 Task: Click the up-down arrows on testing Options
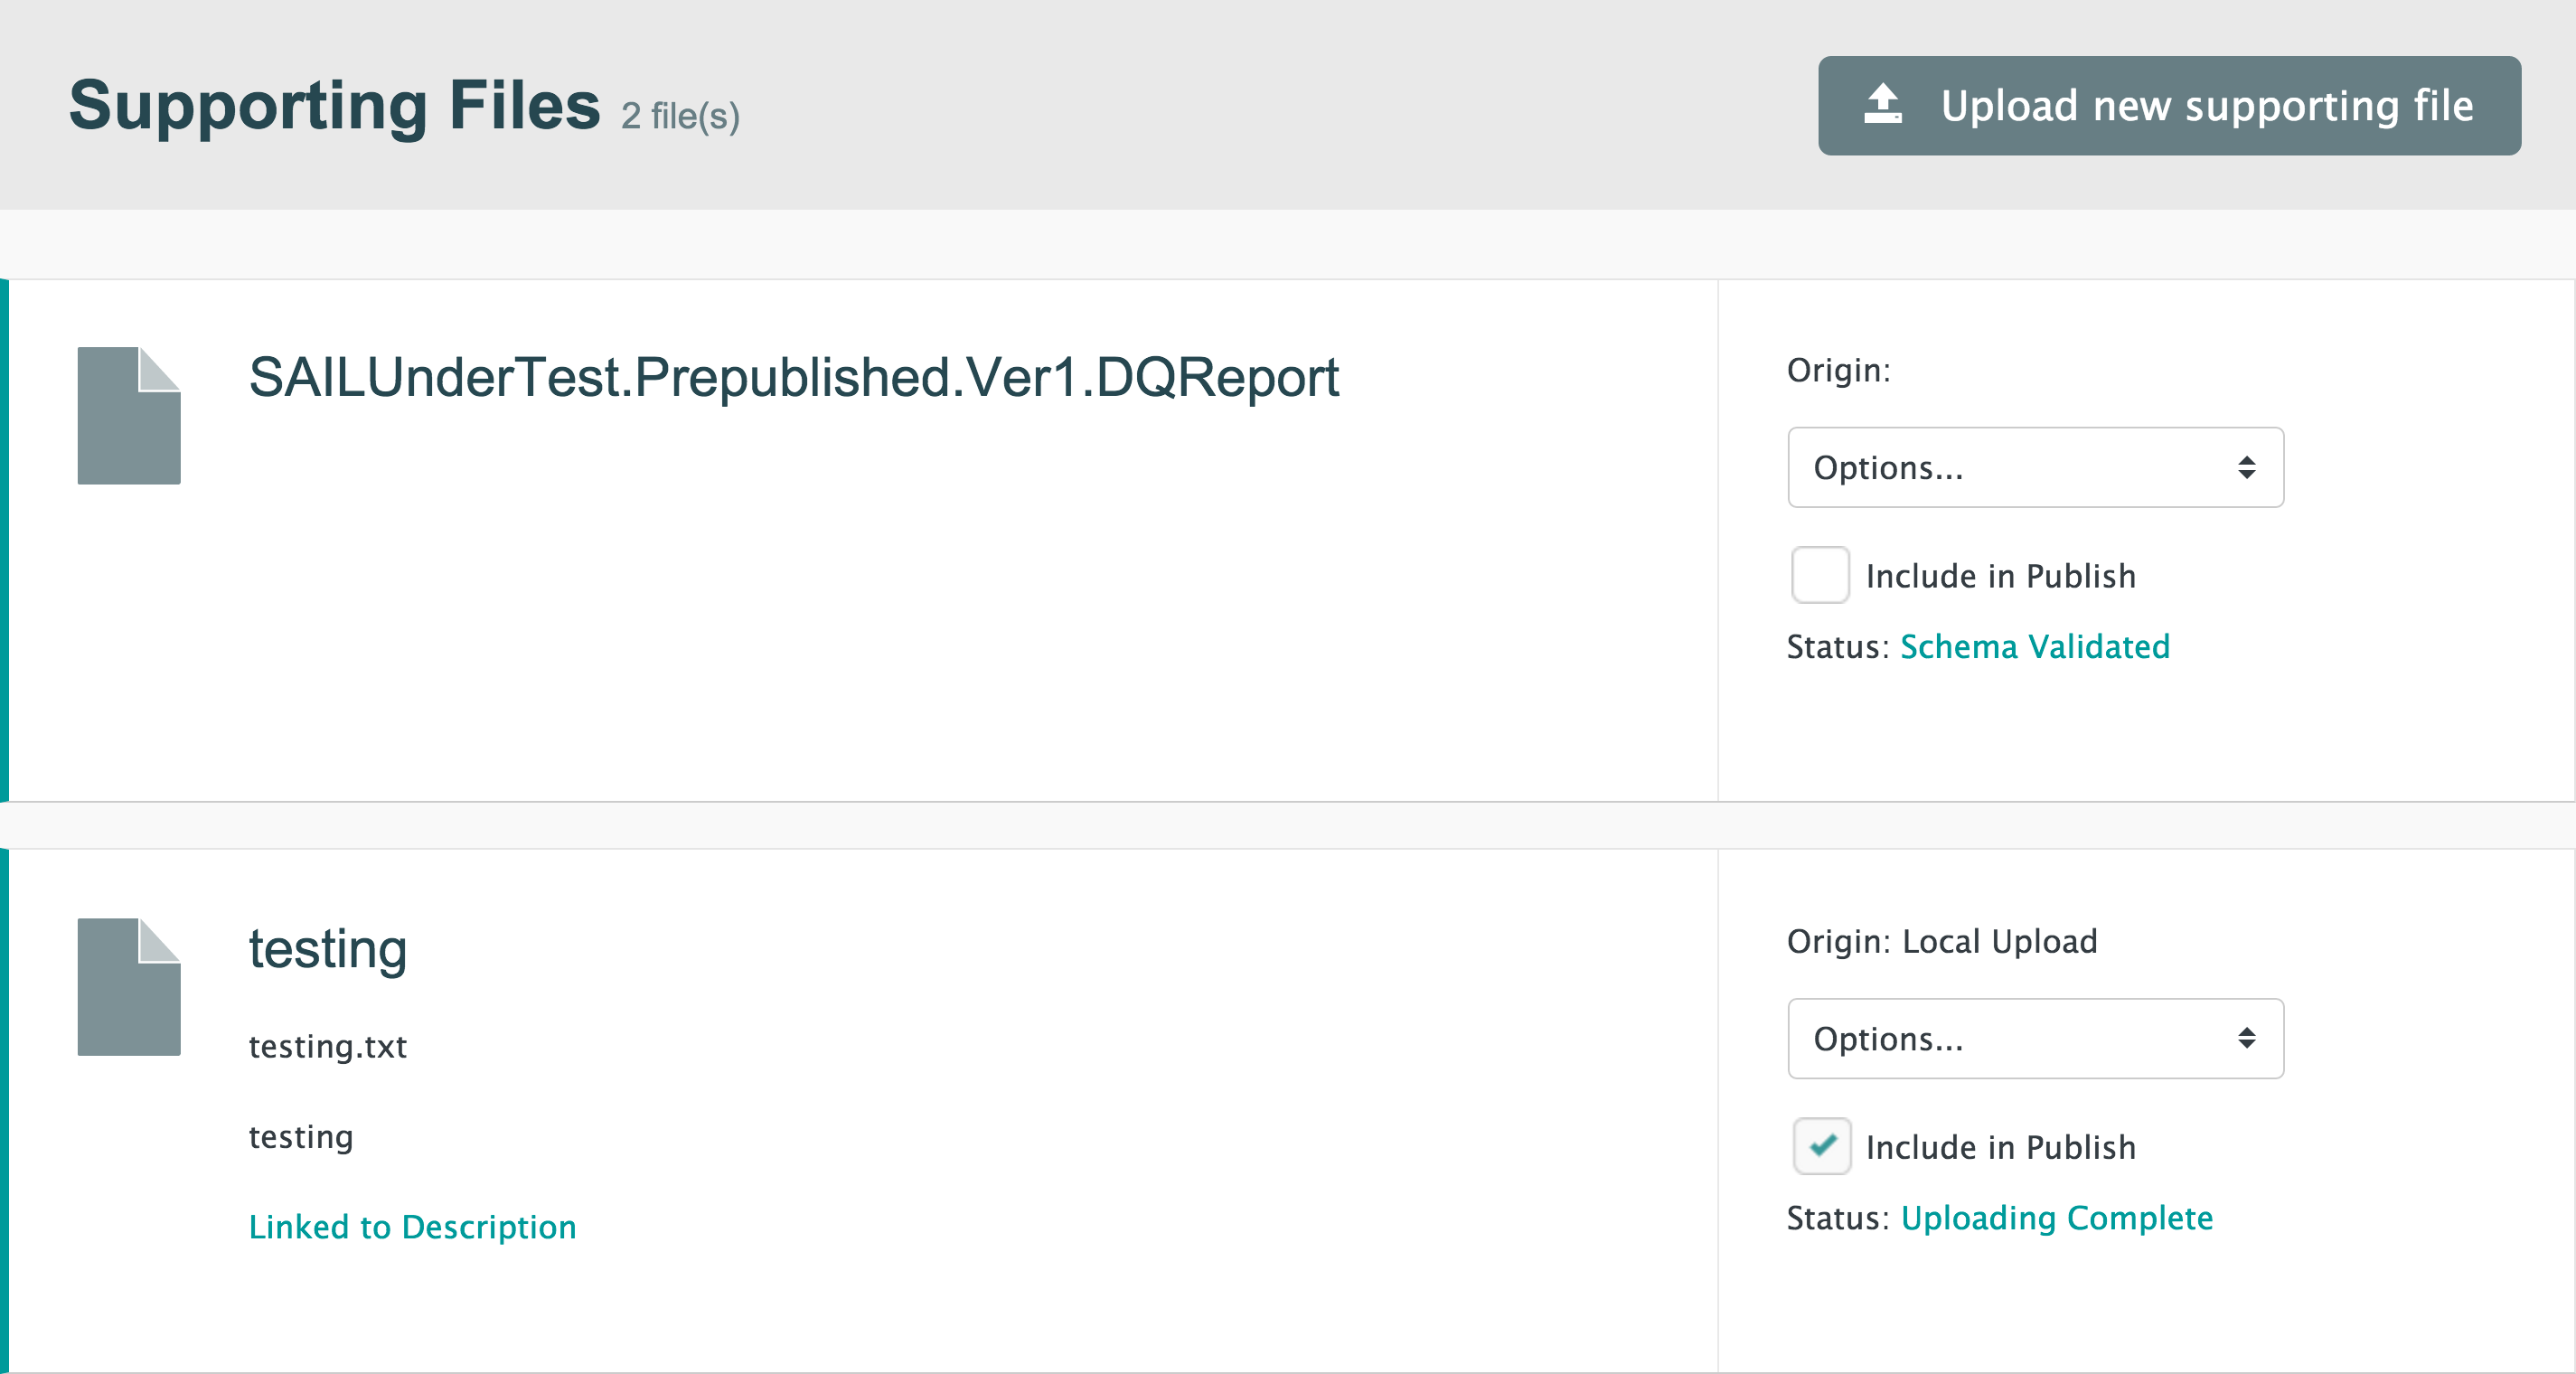2246,1039
